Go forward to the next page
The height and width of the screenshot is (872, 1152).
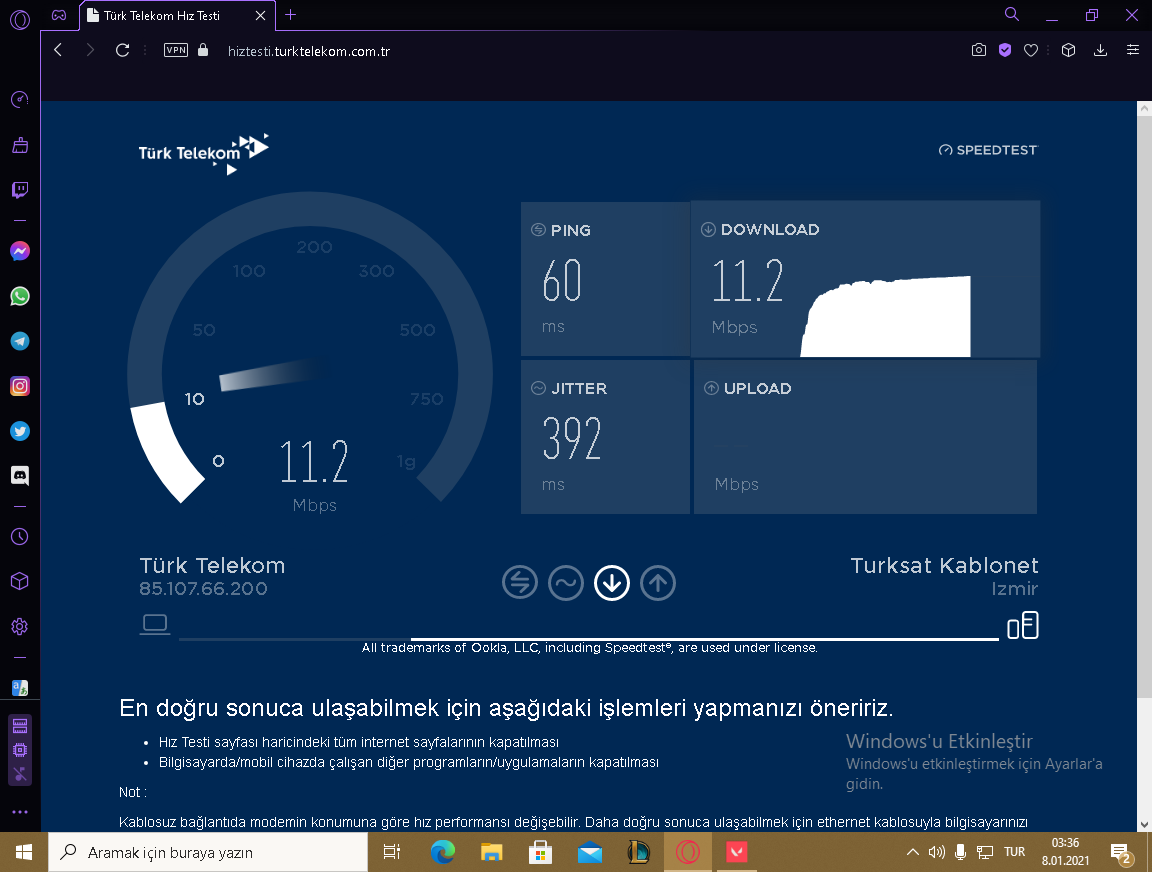tap(90, 50)
